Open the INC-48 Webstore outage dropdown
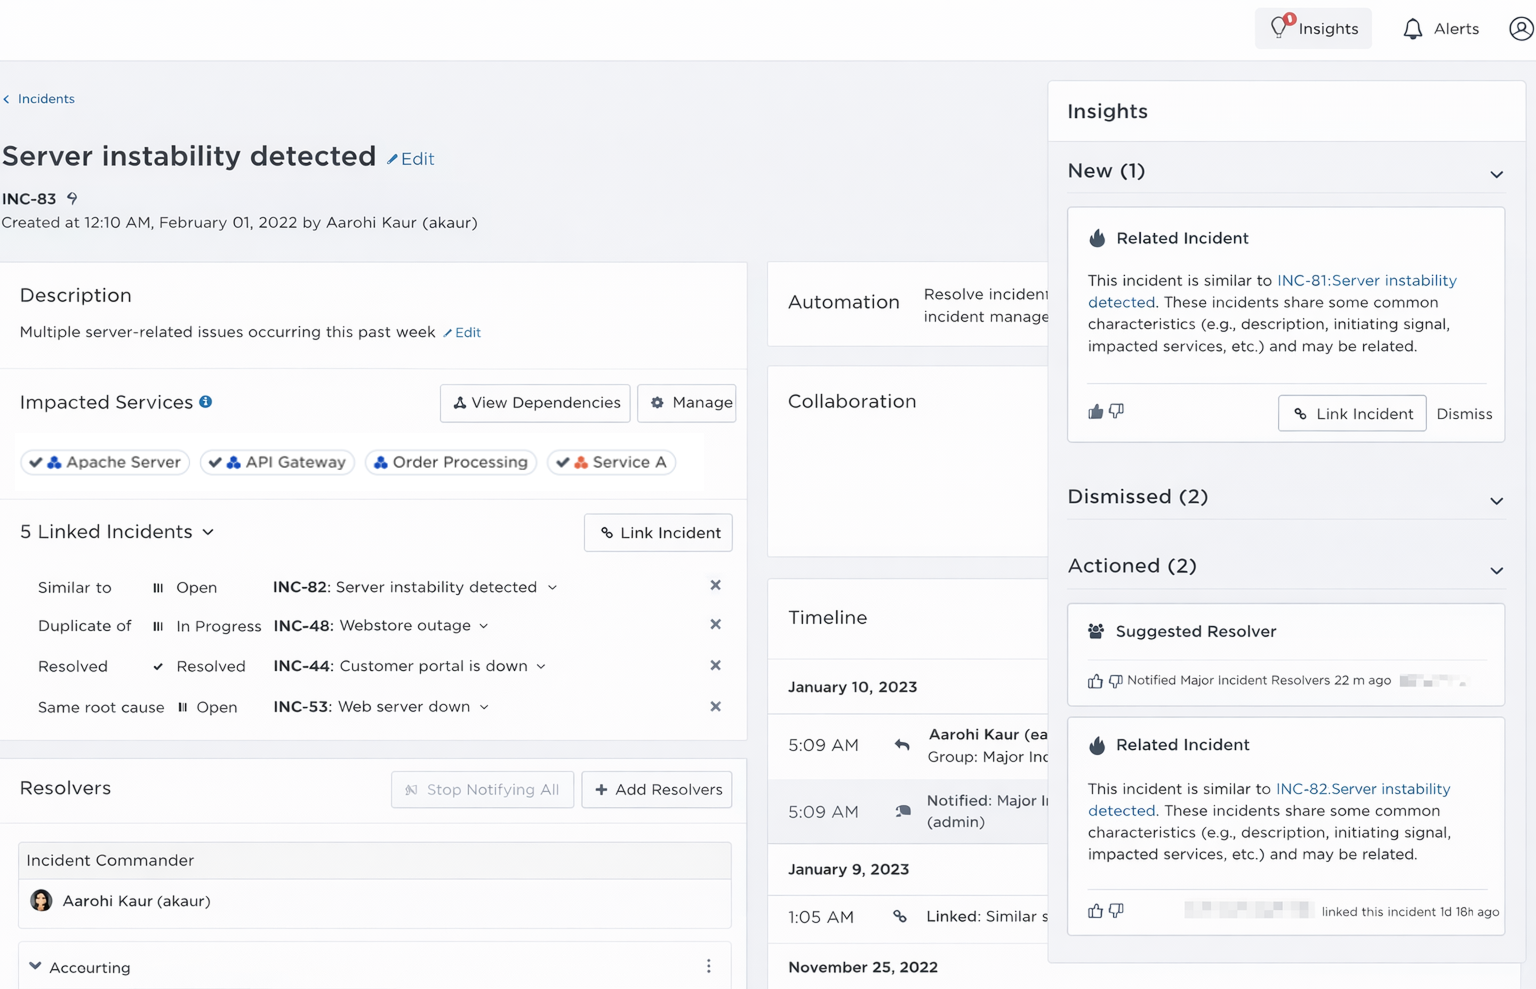1536x989 pixels. pos(484,626)
